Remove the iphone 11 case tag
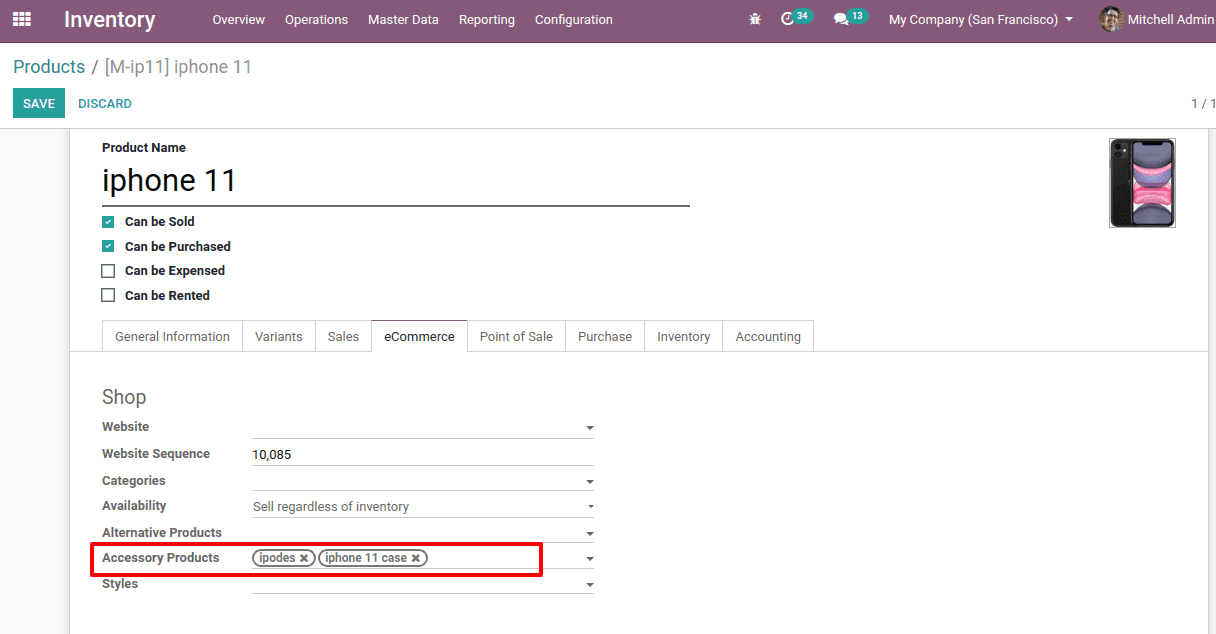The height and width of the screenshot is (634, 1216). tap(416, 558)
